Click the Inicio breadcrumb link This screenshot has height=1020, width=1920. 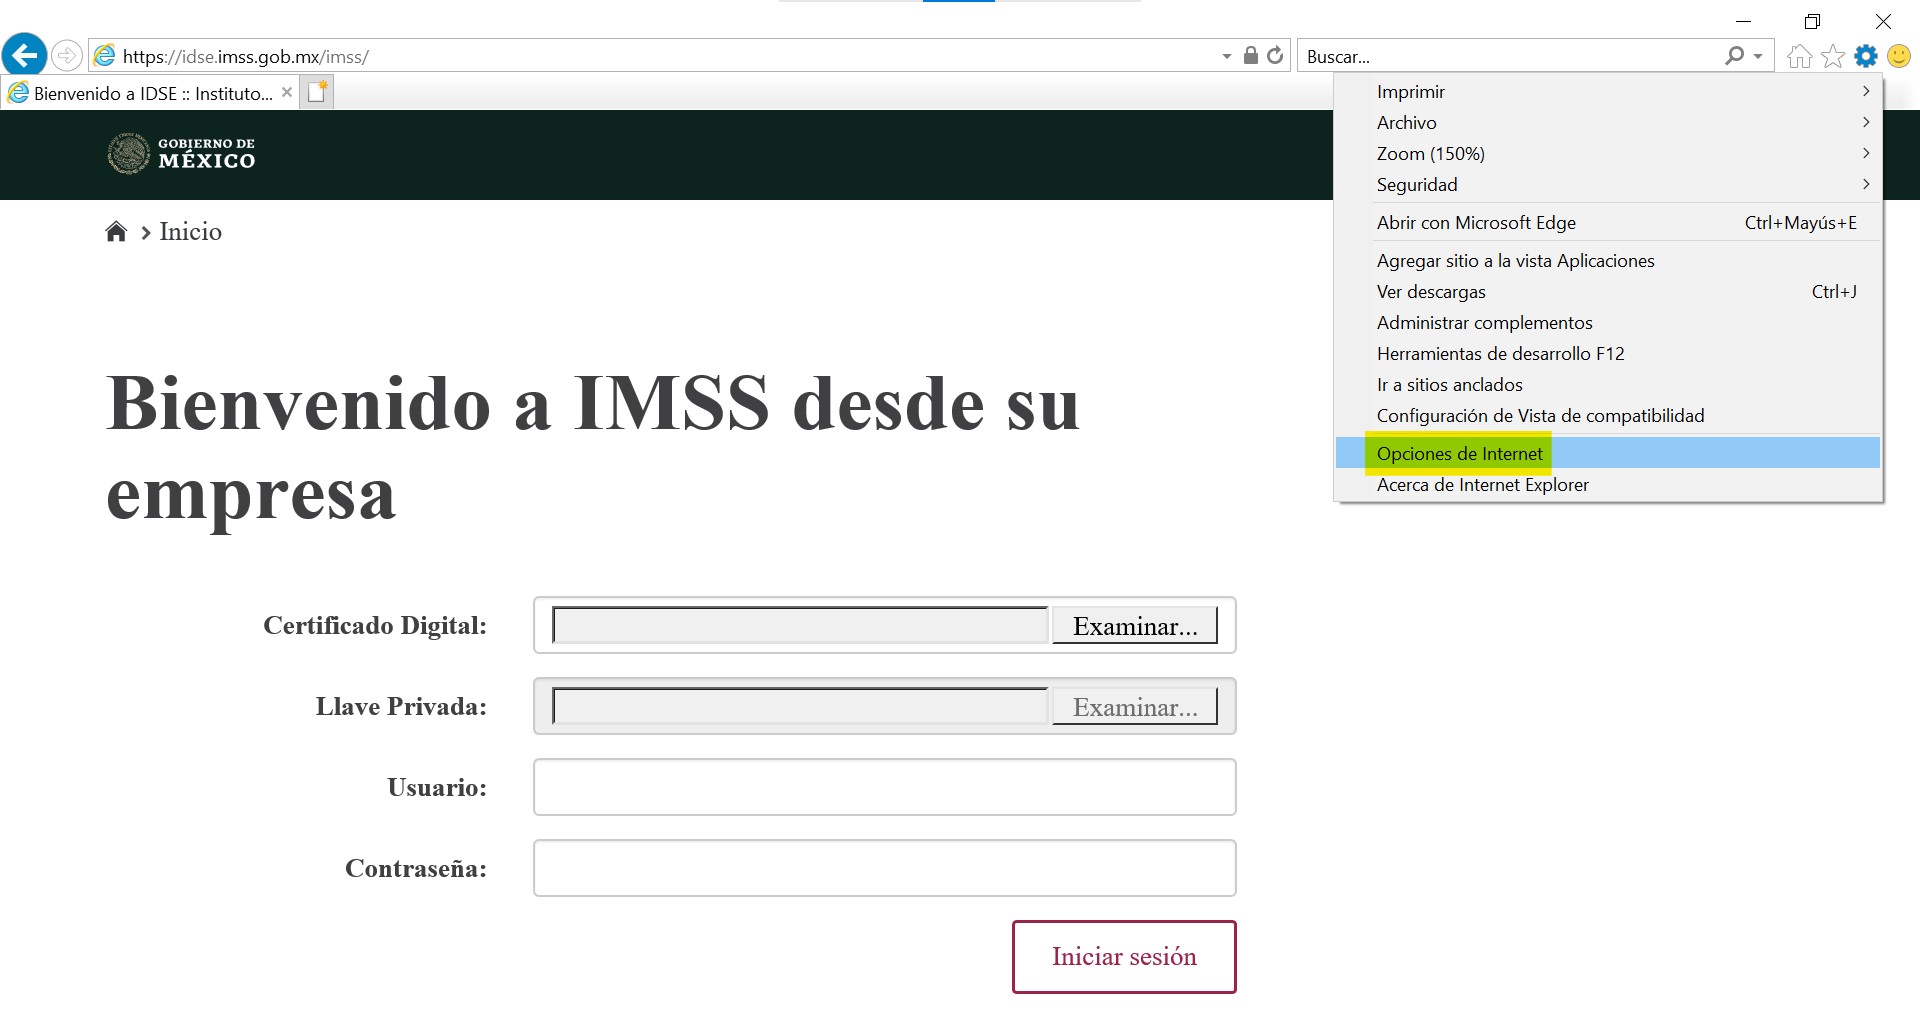click(191, 232)
